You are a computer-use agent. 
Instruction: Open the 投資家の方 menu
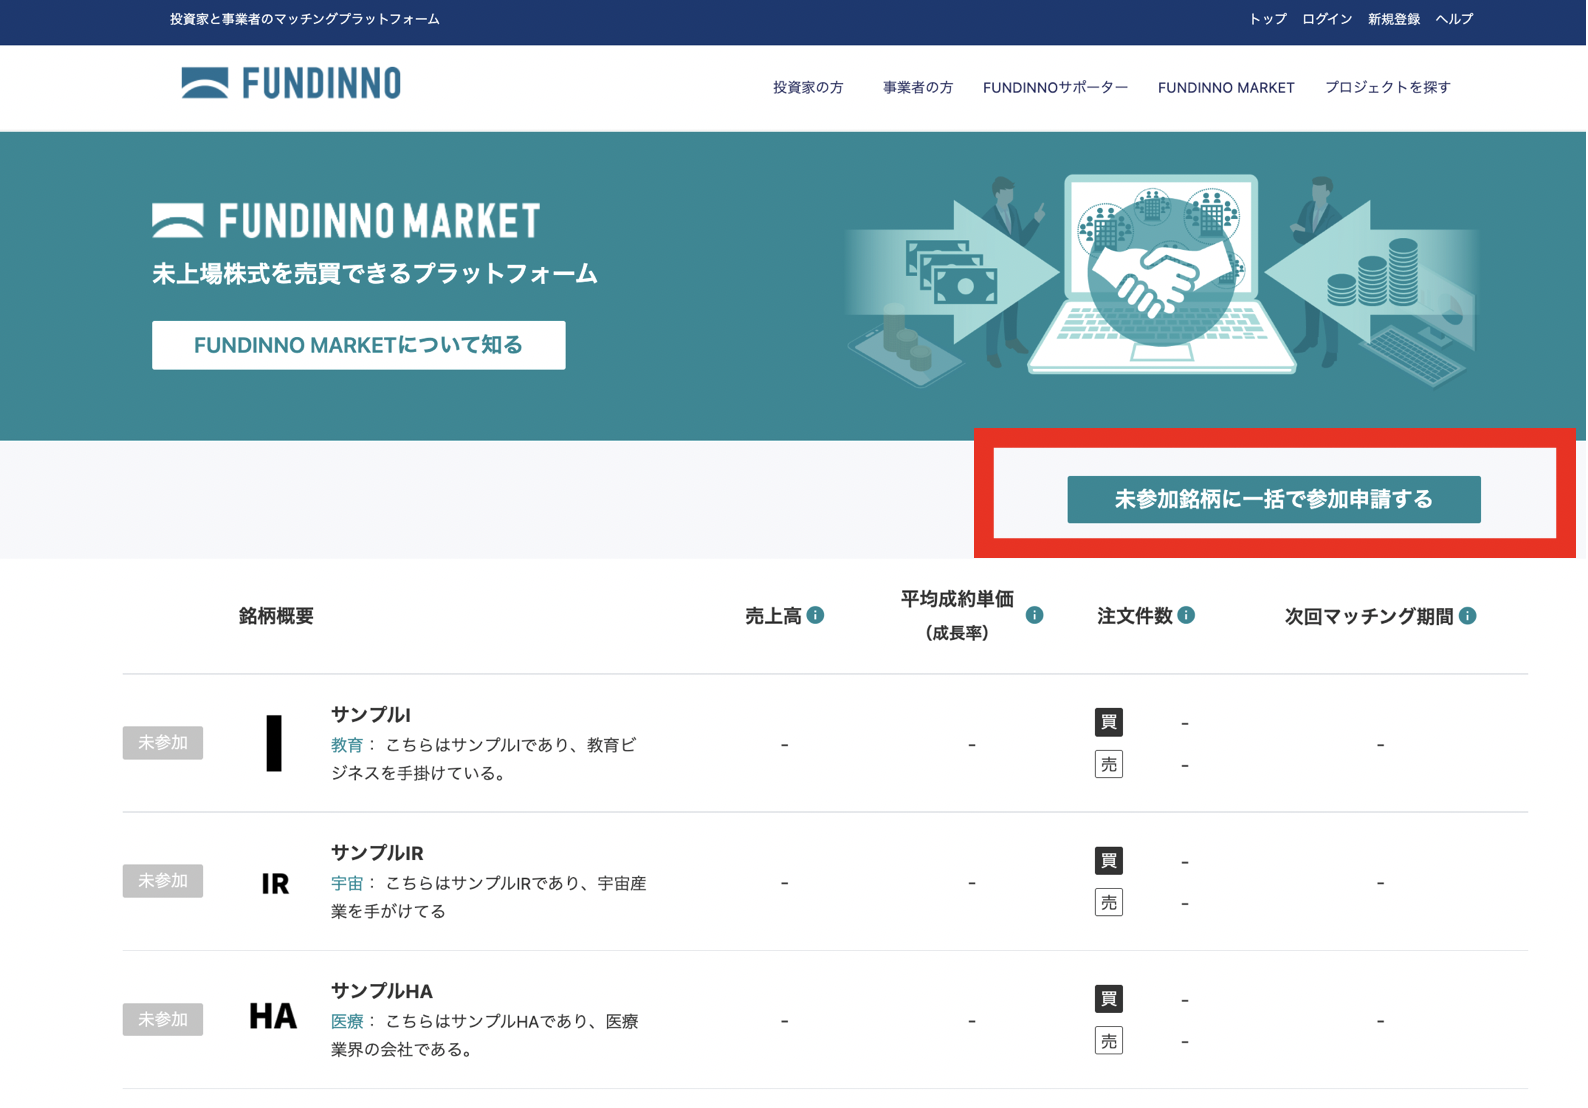808,88
